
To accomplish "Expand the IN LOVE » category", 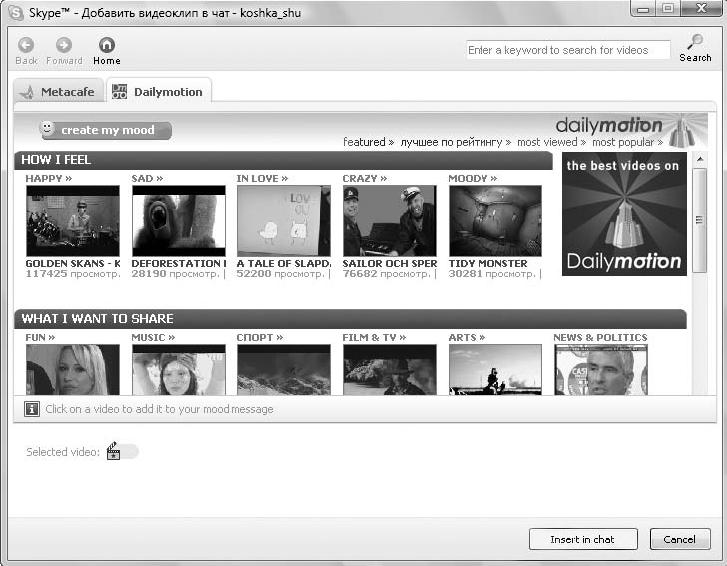I will pos(262,179).
